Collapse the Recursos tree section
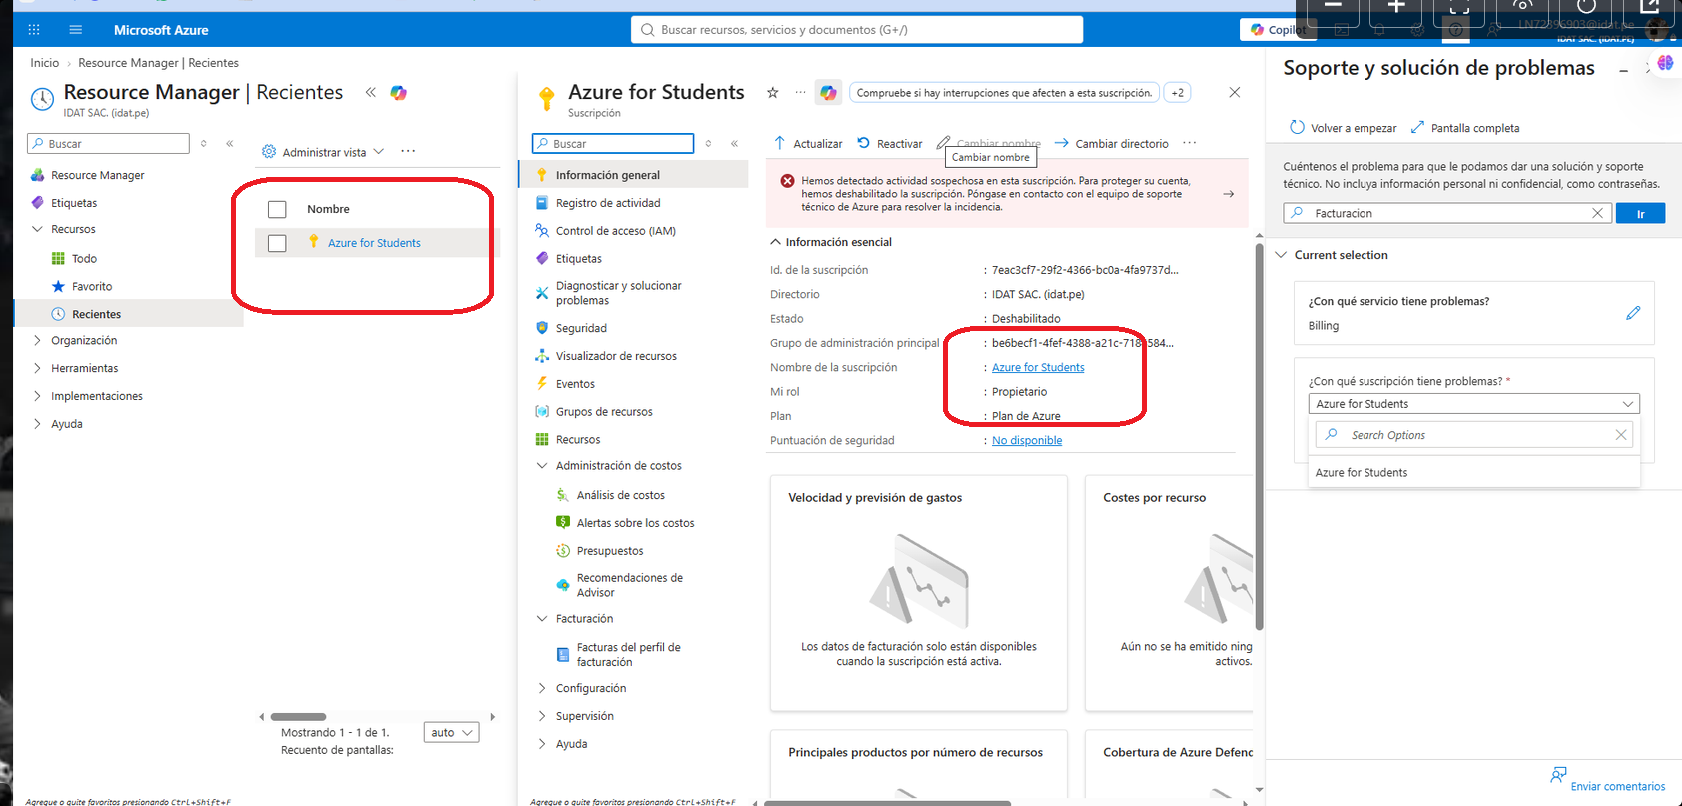Screen dimensions: 1682x806 tap(38, 229)
